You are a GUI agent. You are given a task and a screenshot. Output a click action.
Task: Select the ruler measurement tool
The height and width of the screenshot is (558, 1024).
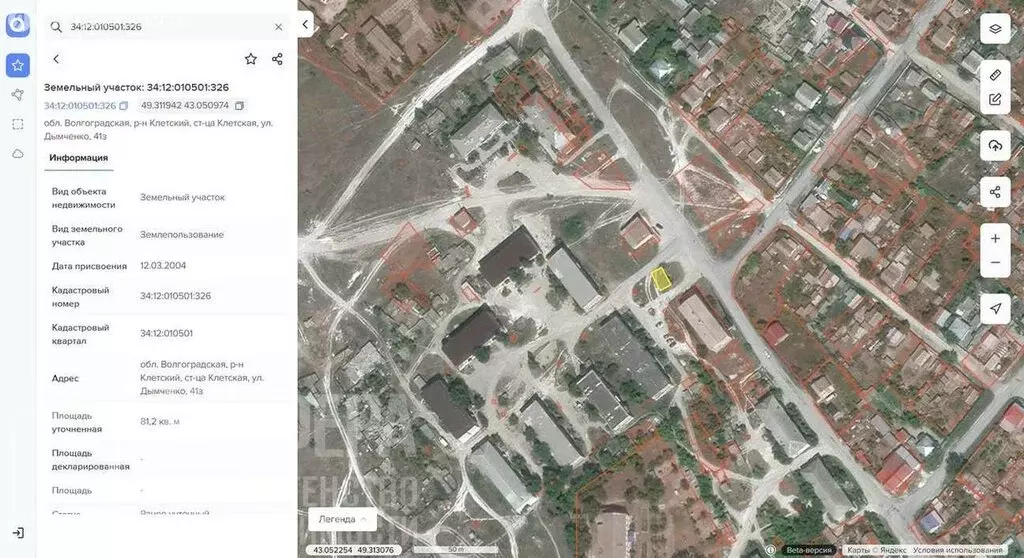tap(994, 75)
